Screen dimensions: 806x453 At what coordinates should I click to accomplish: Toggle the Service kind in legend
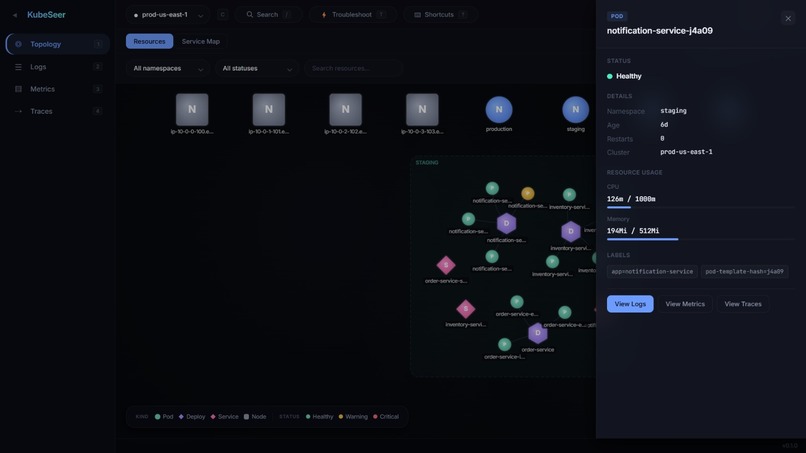click(224, 416)
